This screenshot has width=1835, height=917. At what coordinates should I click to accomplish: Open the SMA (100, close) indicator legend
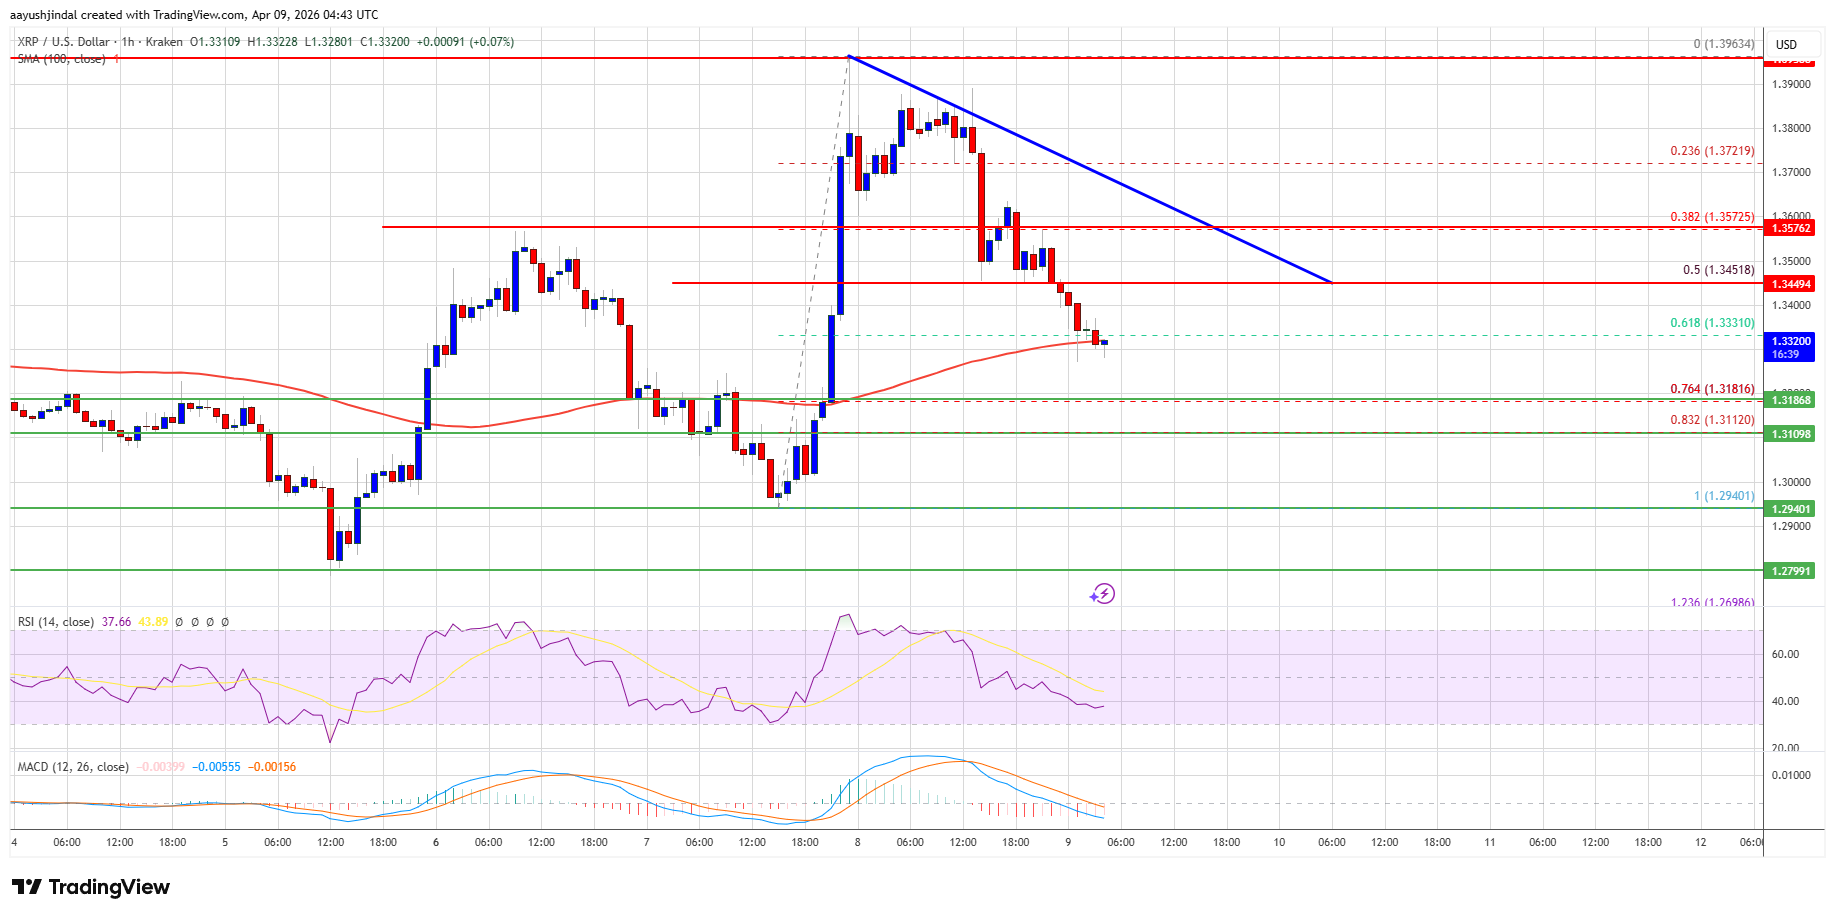click(60, 58)
